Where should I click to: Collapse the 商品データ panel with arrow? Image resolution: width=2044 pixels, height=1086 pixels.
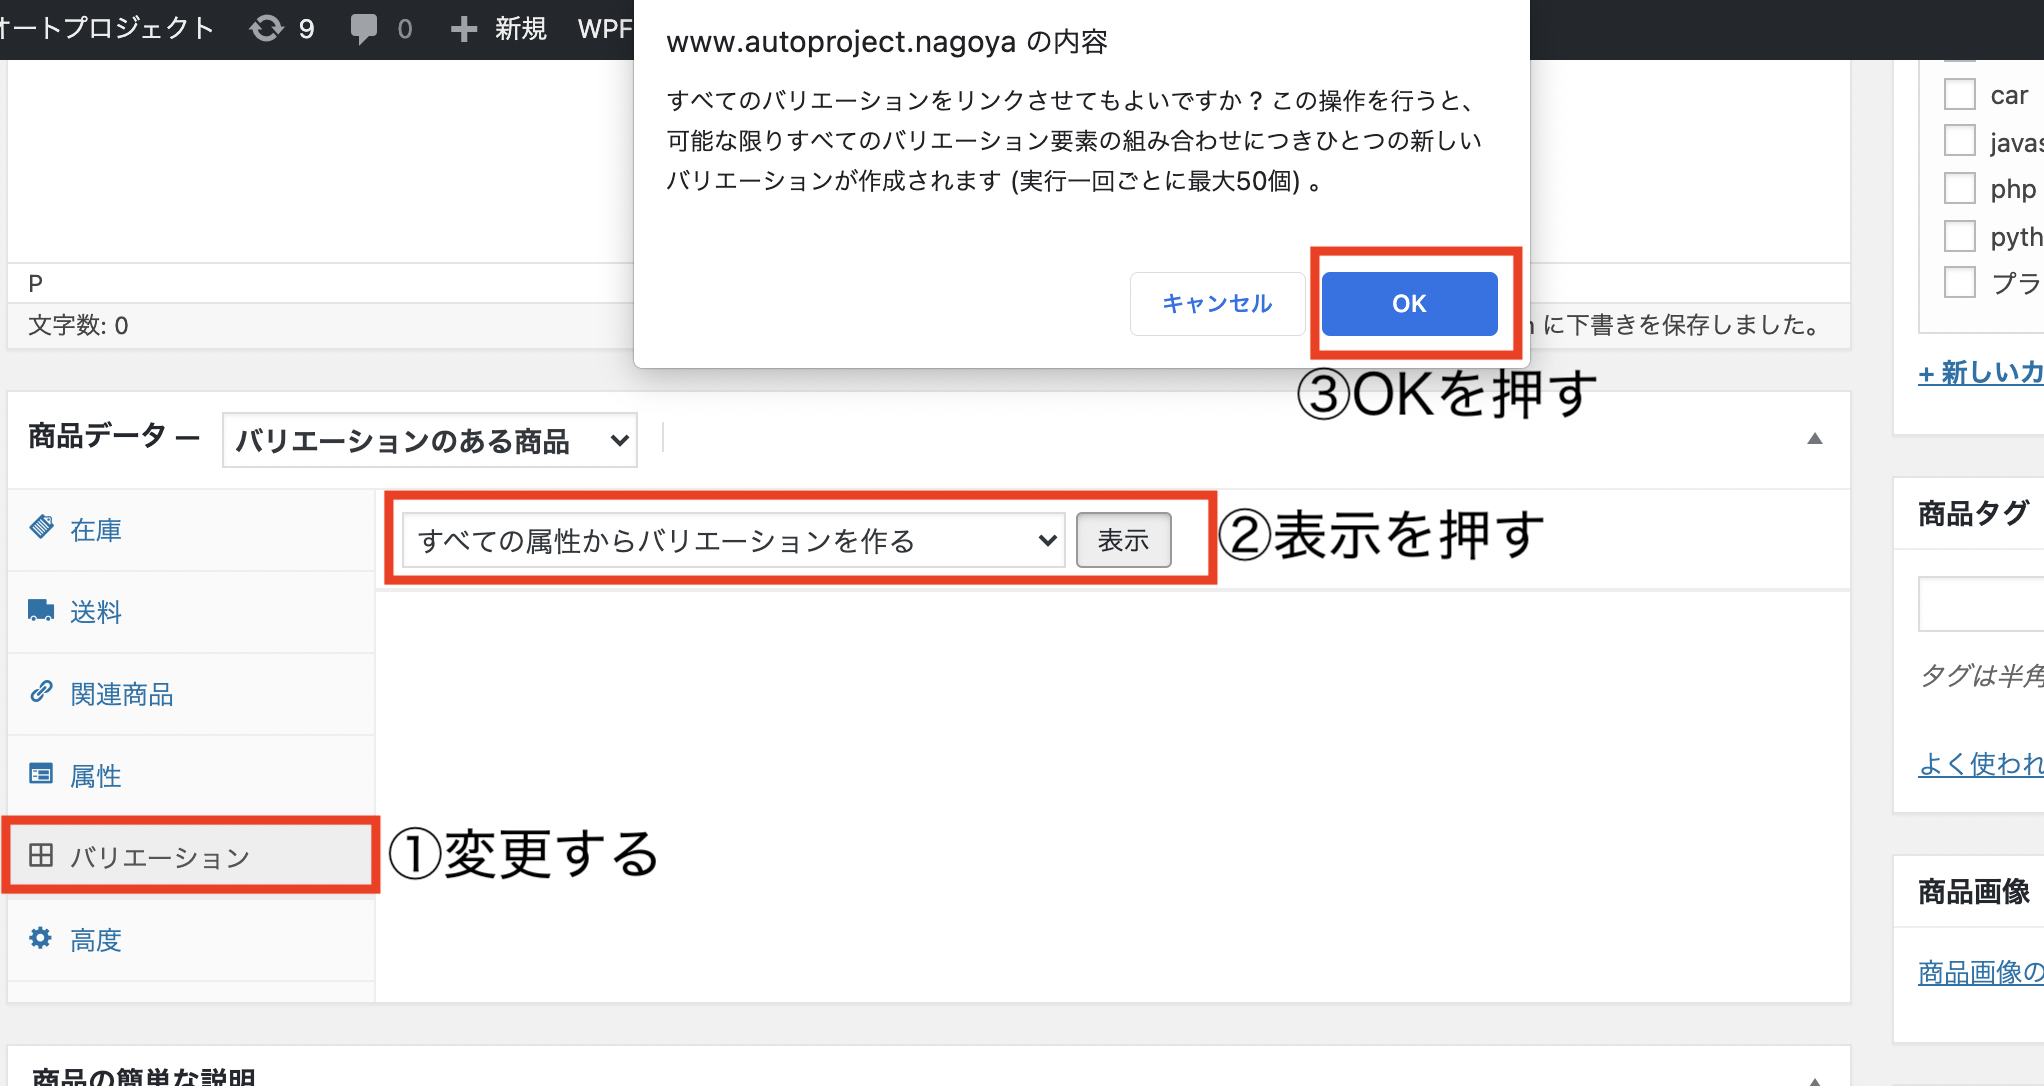[1814, 438]
